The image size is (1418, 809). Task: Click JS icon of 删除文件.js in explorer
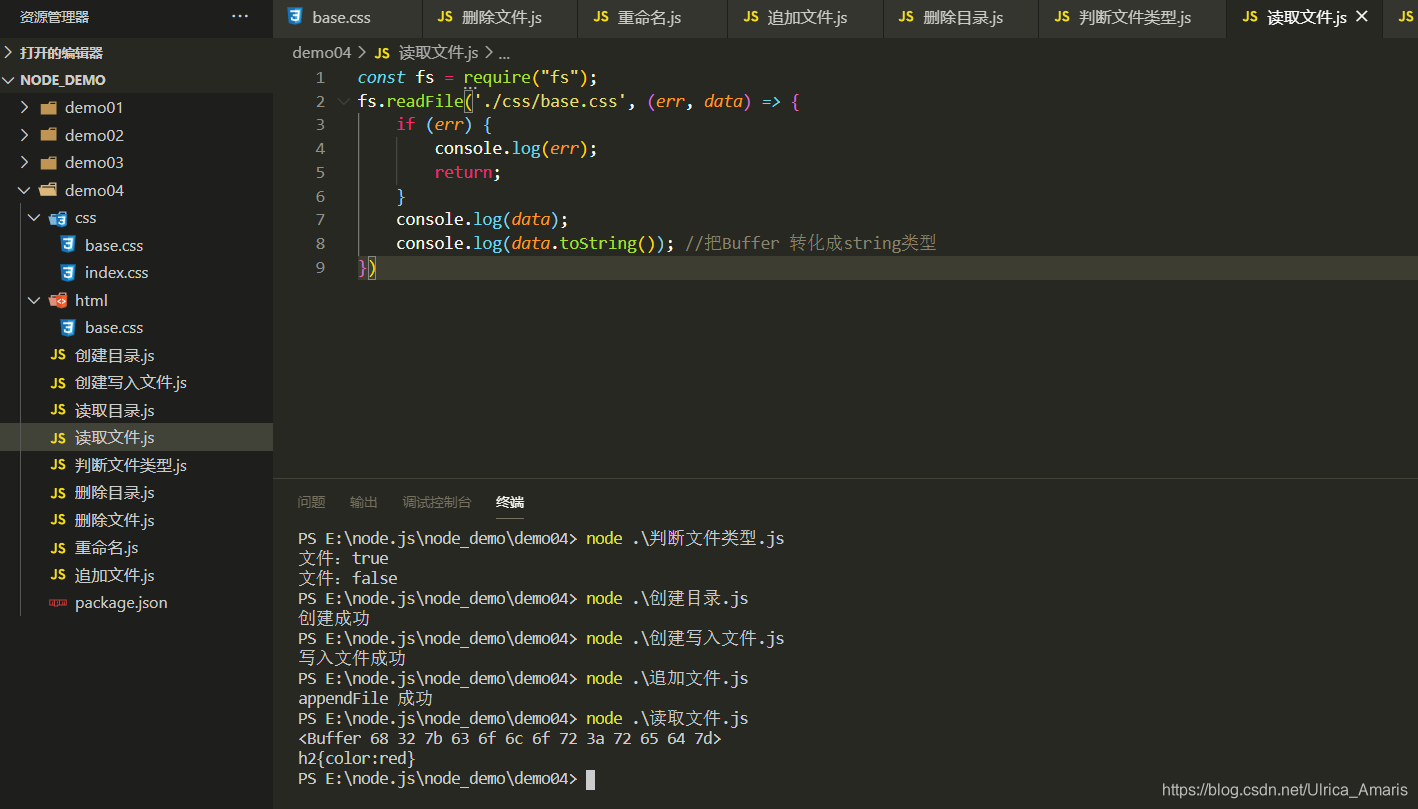tap(58, 520)
